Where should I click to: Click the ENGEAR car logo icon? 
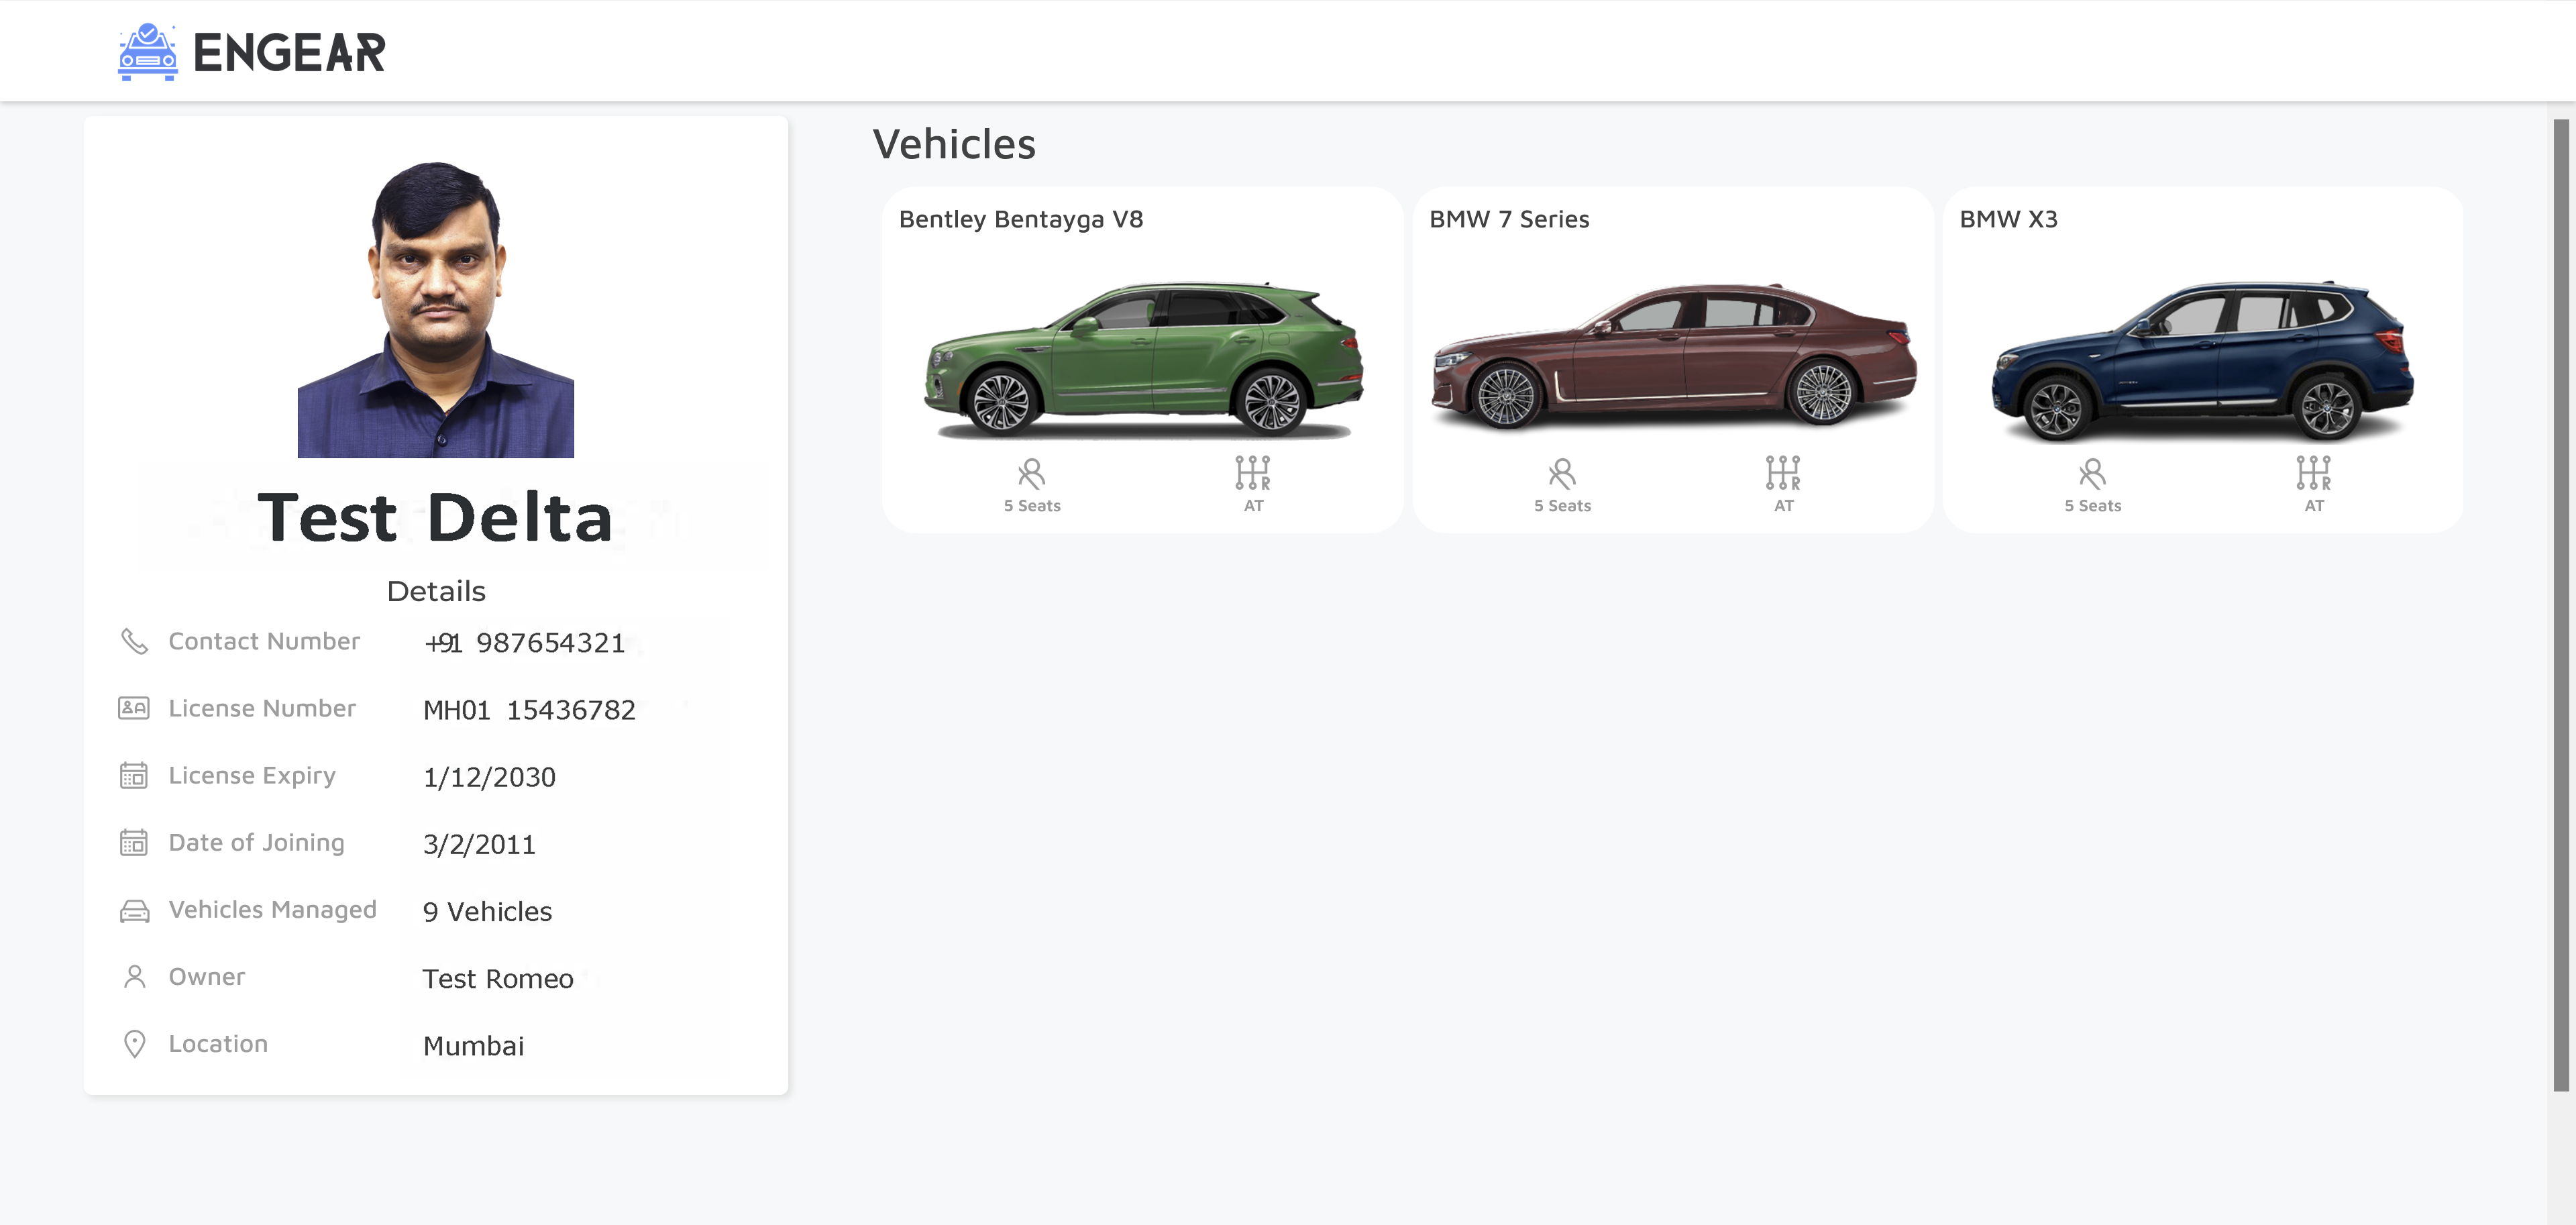148,52
